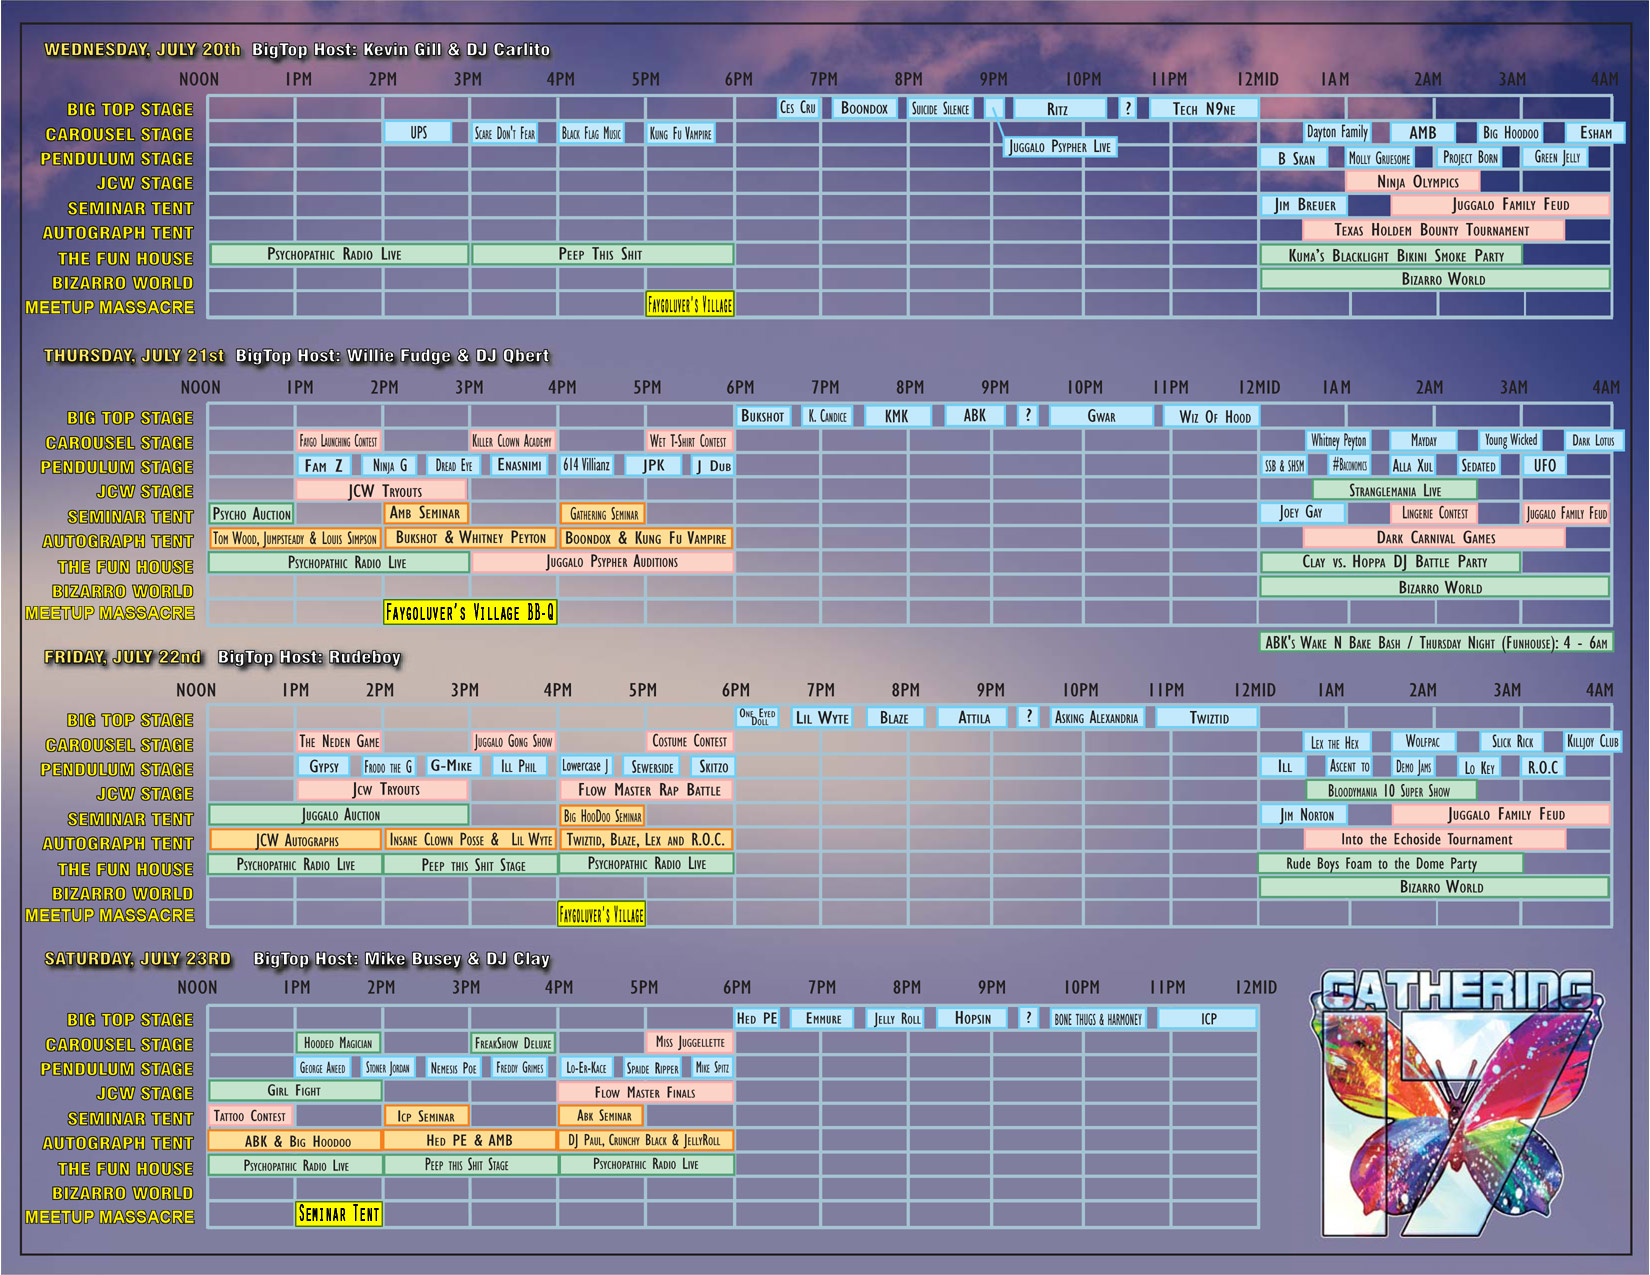Click the Dark Carnival Games block
The image size is (1650, 1275).
1435,538
